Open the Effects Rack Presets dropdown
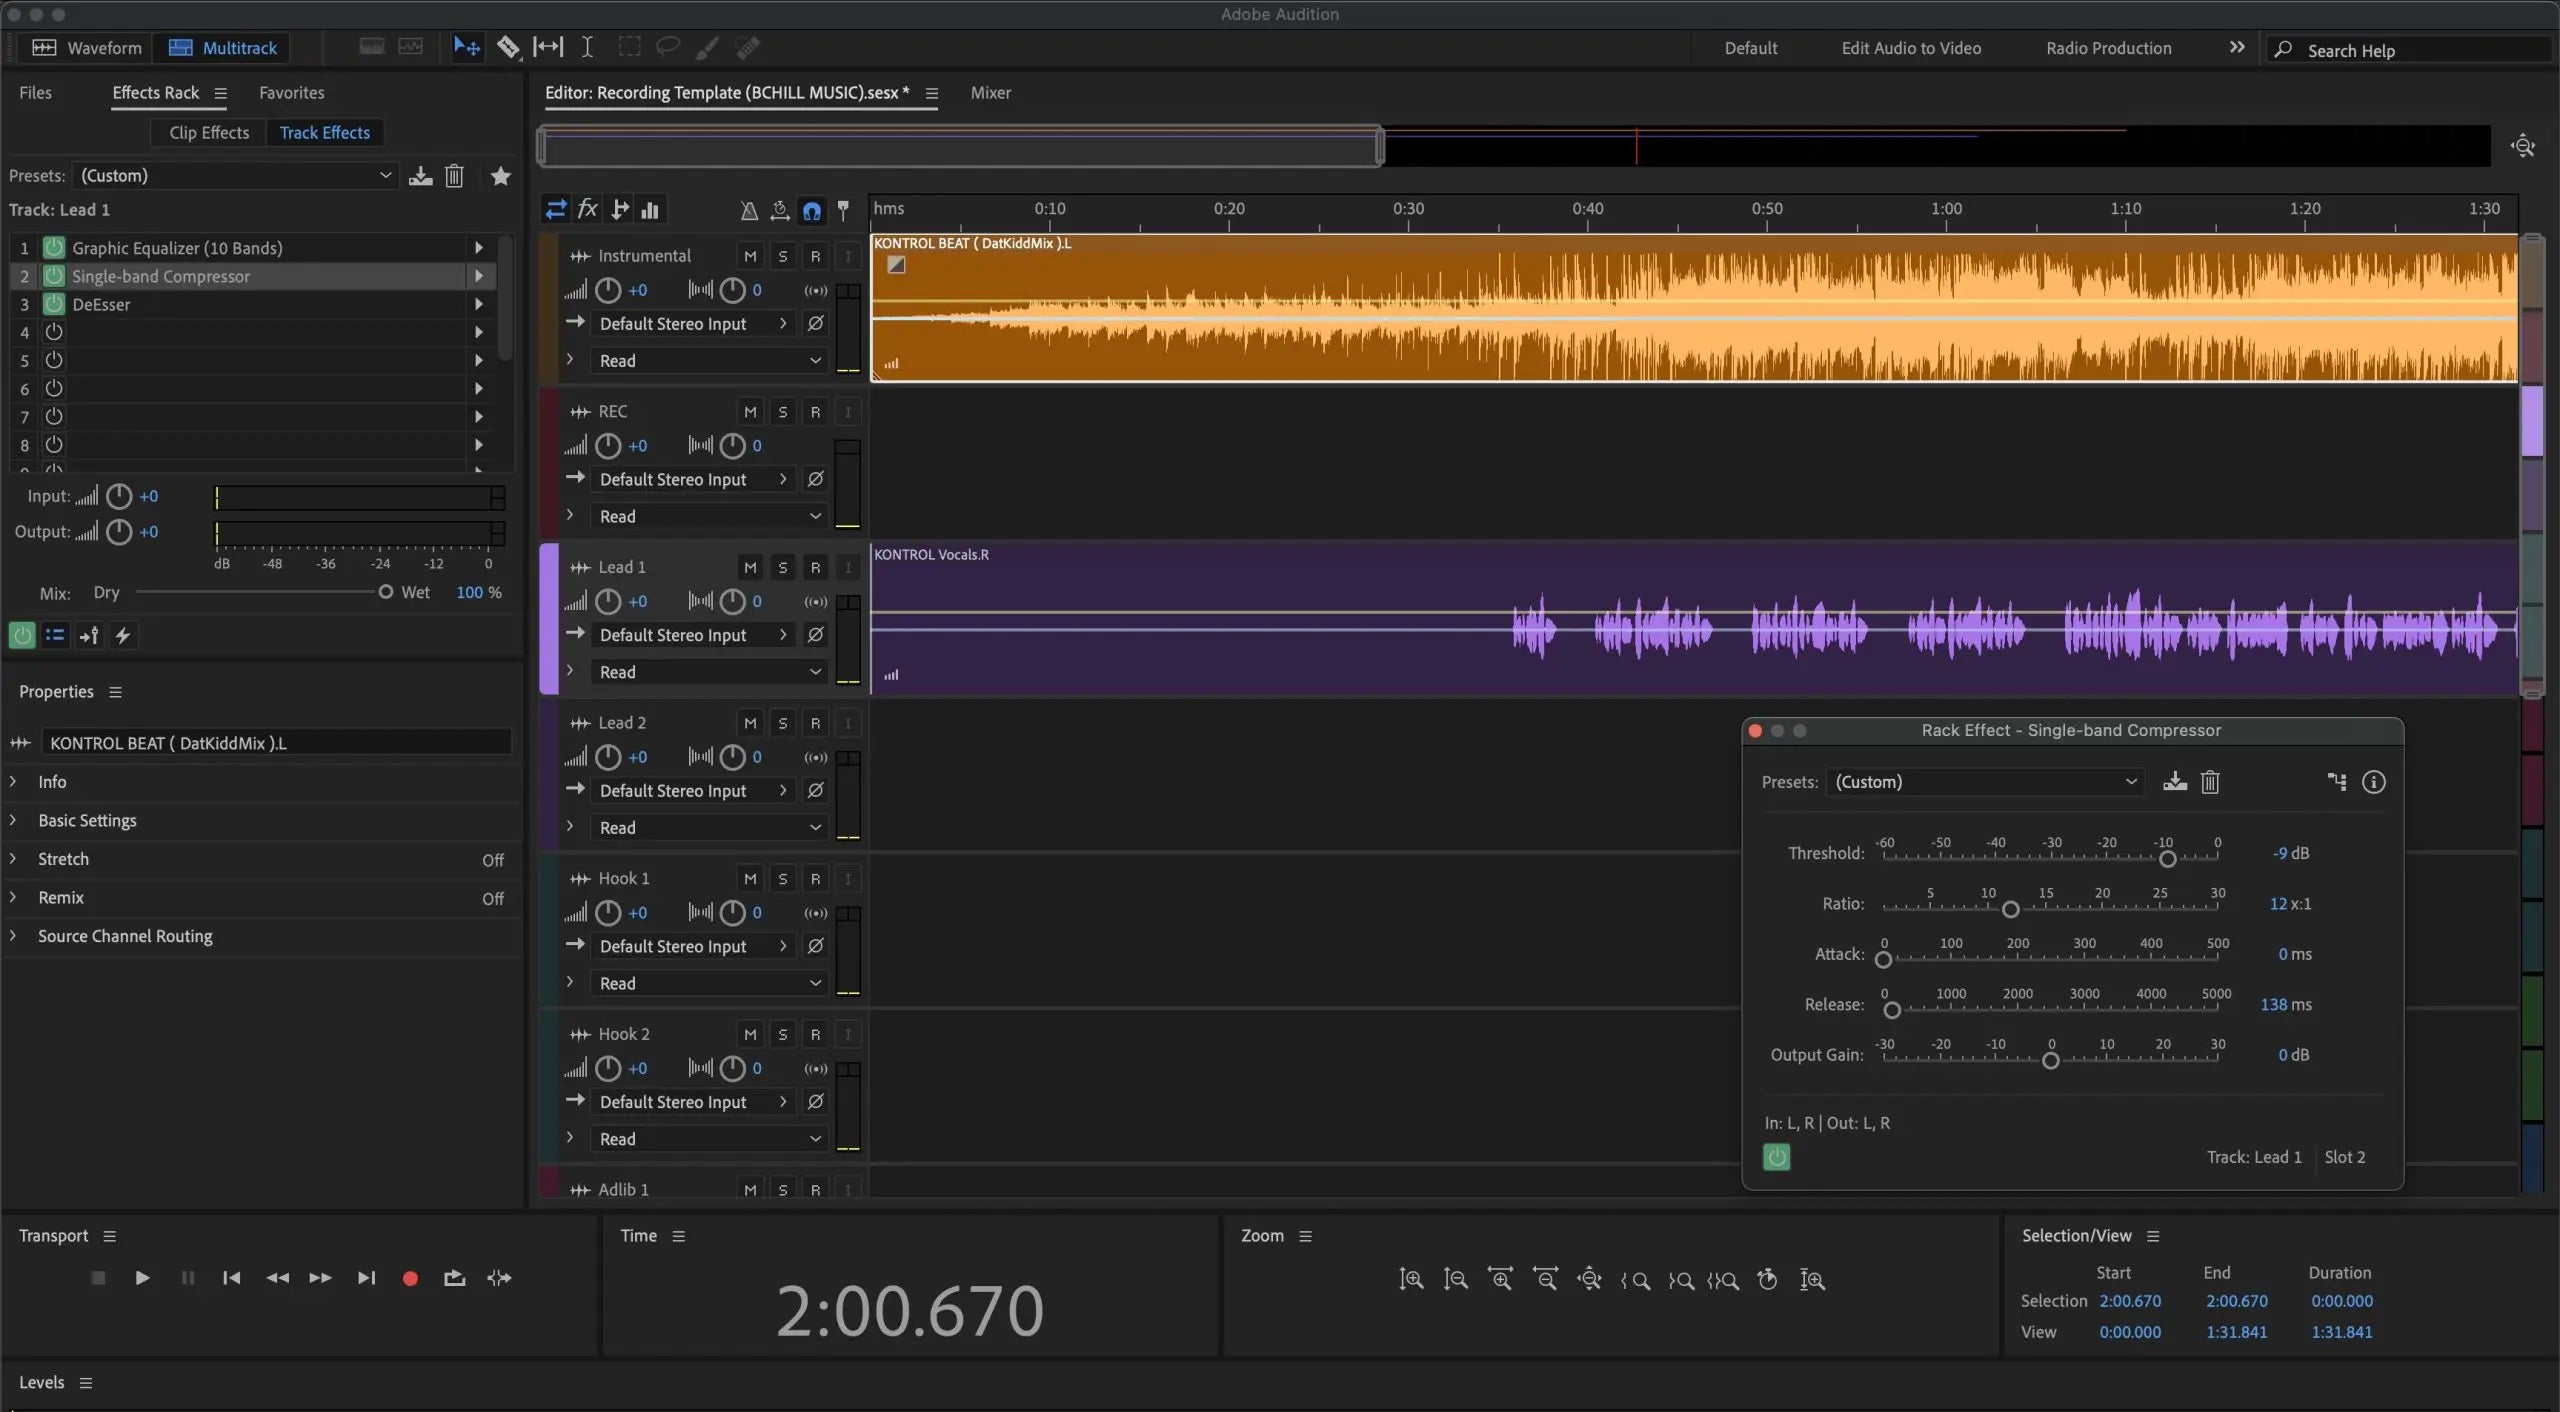 [x=235, y=176]
